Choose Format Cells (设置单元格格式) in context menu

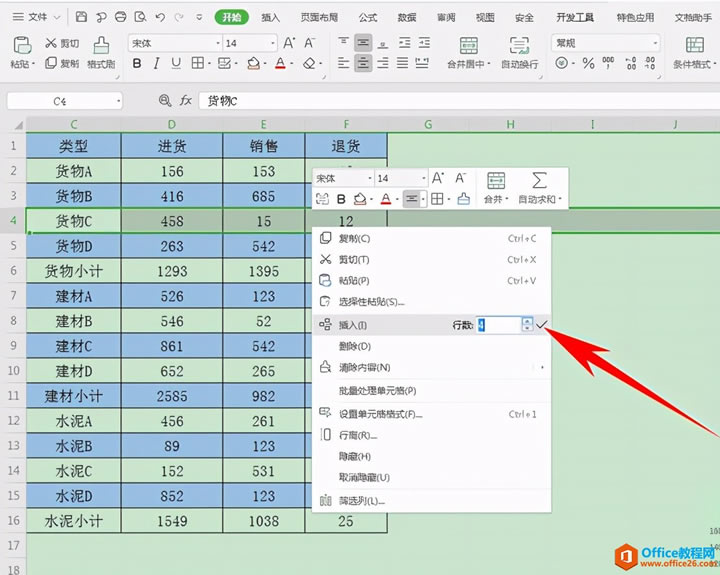pyautogui.click(x=432, y=414)
